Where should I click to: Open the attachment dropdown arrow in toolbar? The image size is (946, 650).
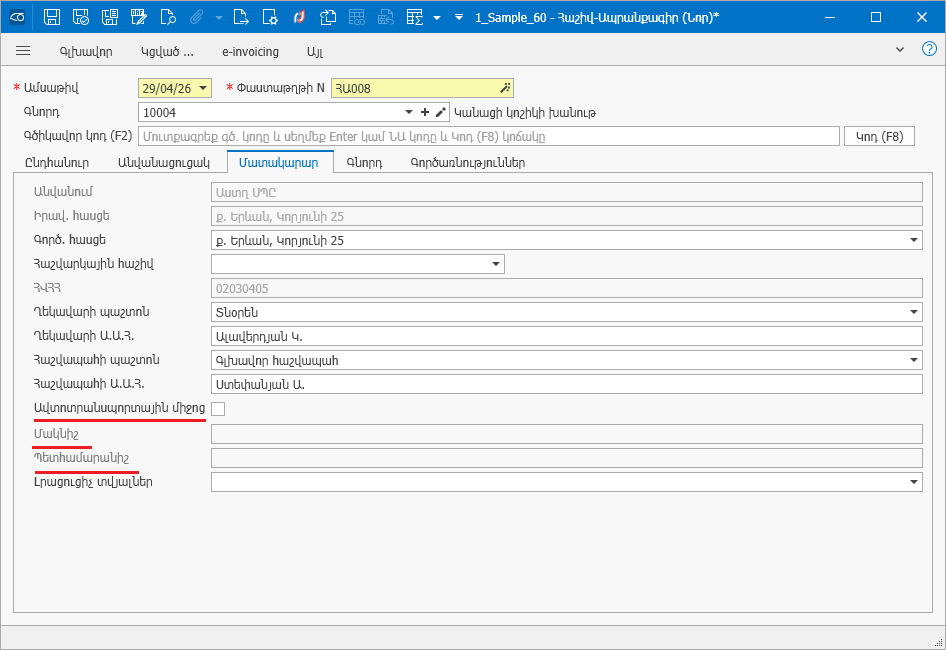coord(219,18)
